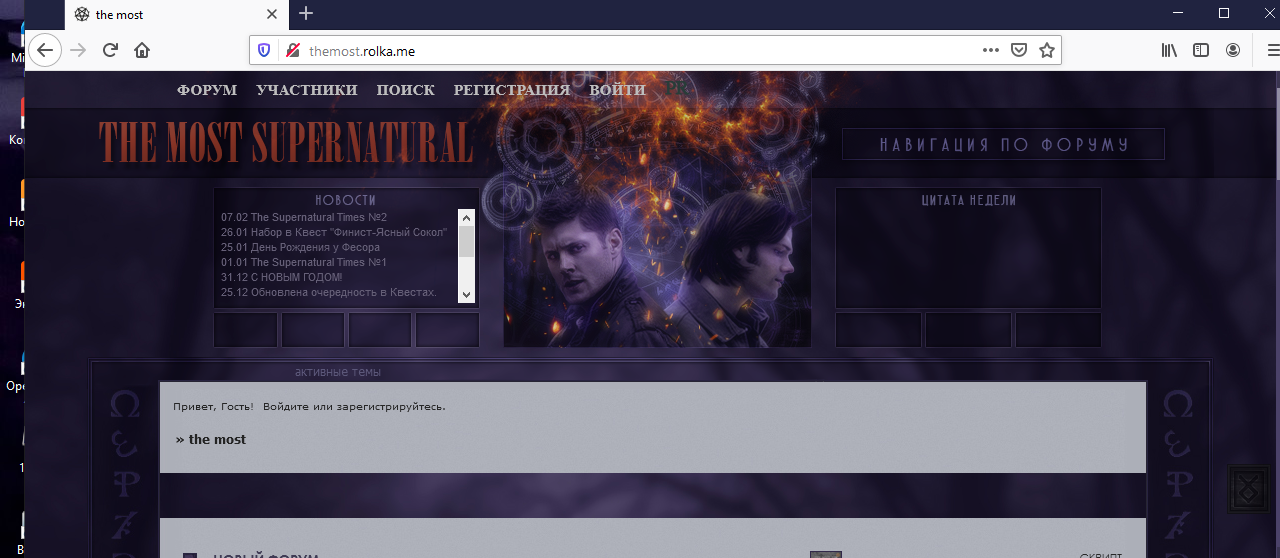1280x558 pixels.
Task: Open the 'активные темы' link
Action: (x=338, y=372)
